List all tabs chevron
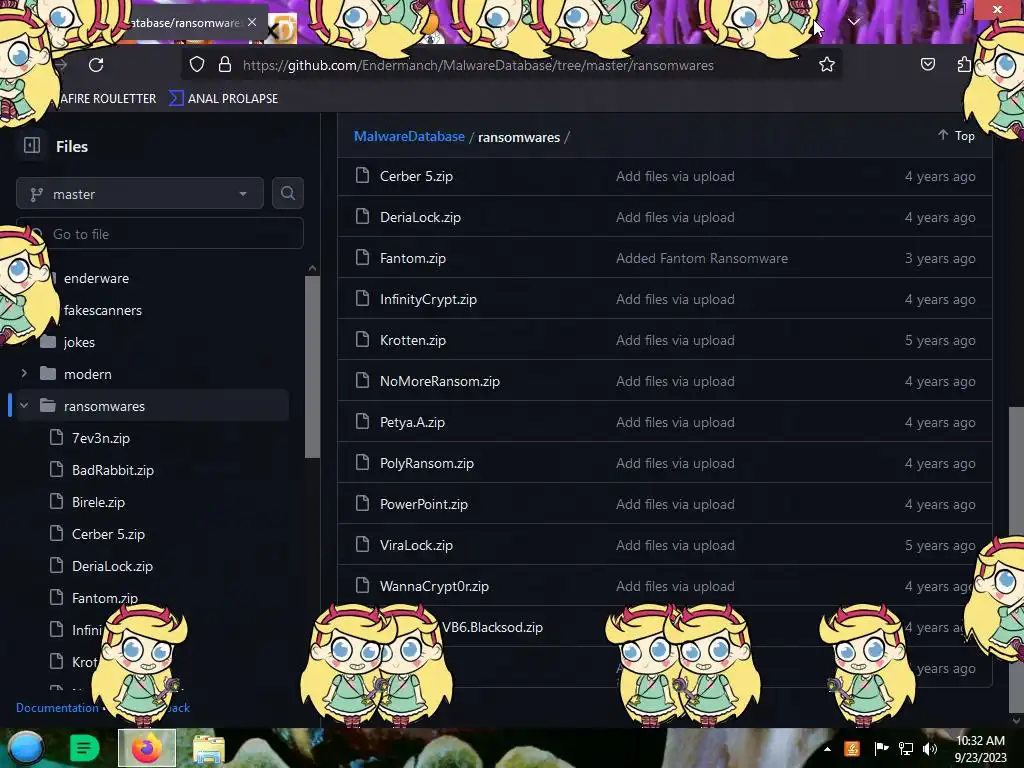The image size is (1024, 768). click(x=854, y=22)
